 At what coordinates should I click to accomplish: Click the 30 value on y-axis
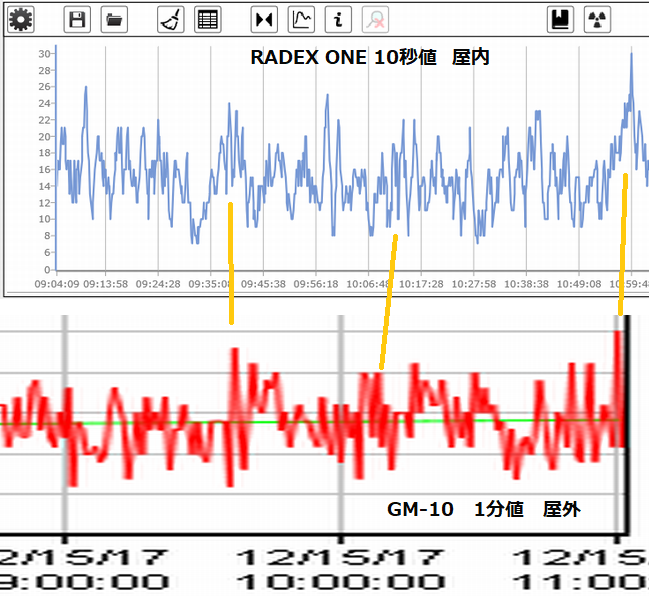tap(44, 54)
